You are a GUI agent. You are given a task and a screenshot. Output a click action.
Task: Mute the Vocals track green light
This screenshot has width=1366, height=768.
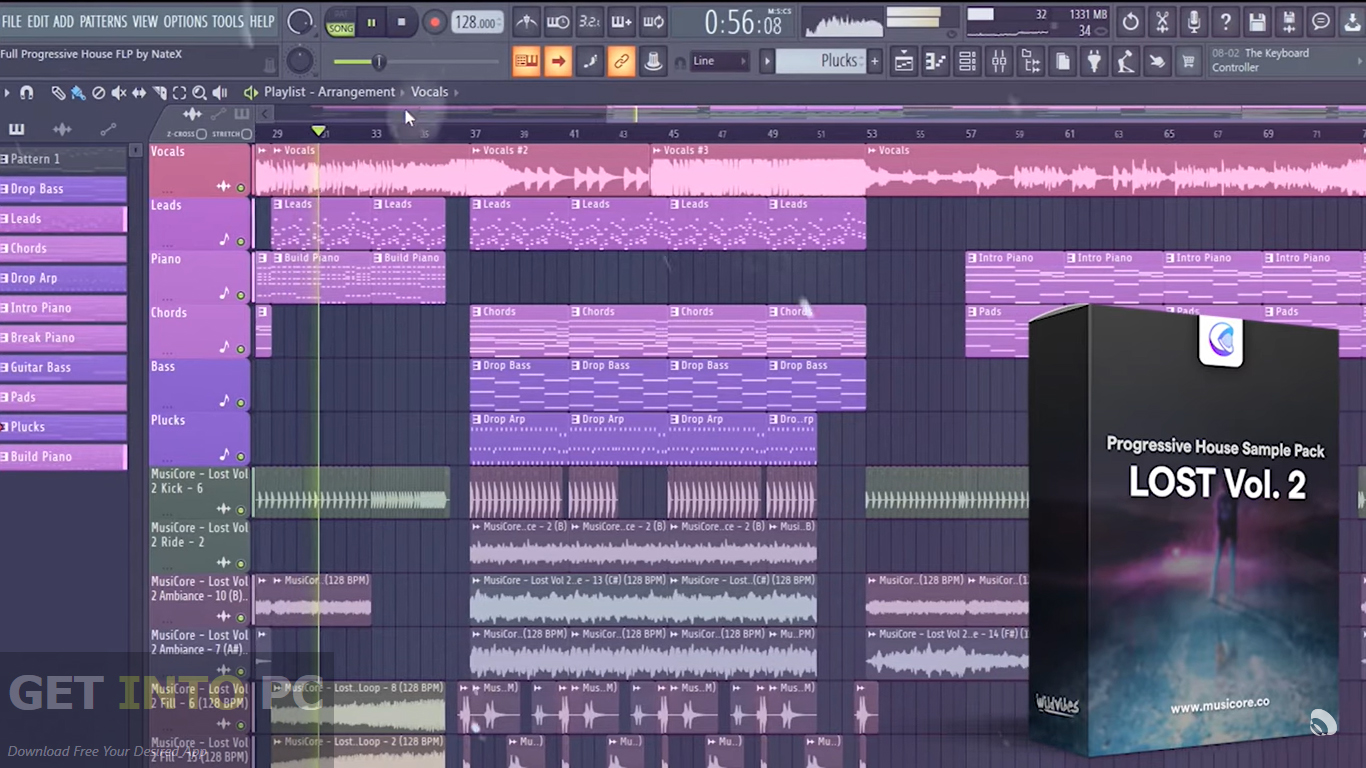point(240,187)
